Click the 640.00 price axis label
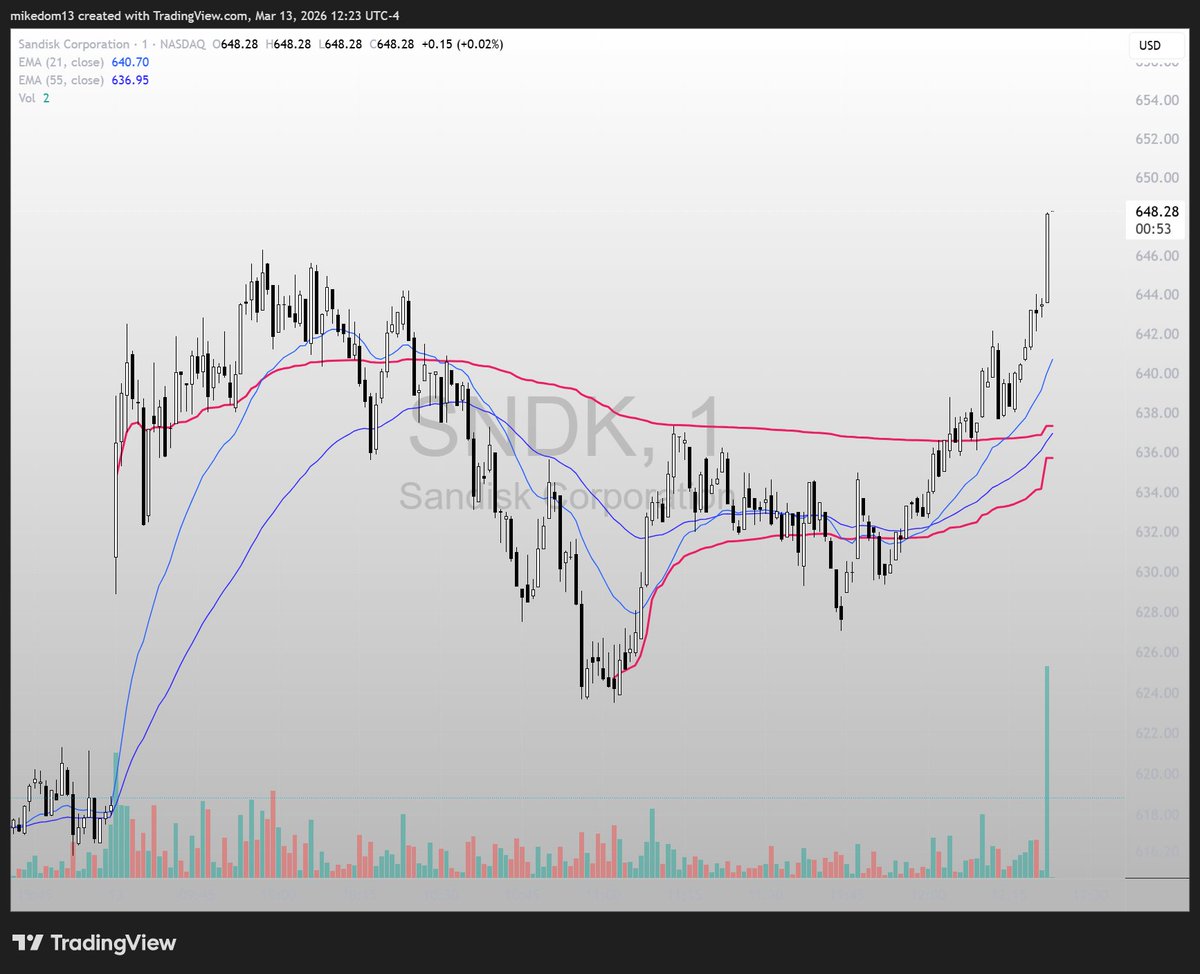Image resolution: width=1200 pixels, height=974 pixels. [1156, 374]
